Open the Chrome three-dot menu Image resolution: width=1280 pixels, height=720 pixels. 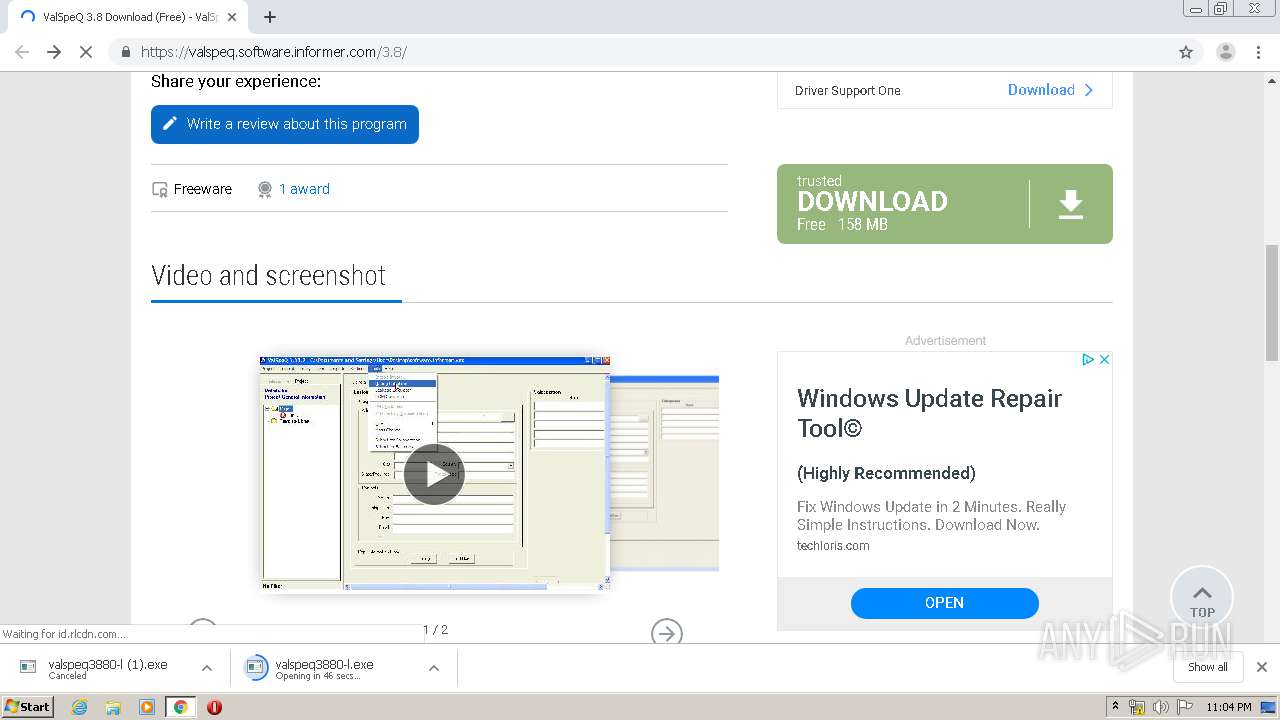click(x=1258, y=52)
